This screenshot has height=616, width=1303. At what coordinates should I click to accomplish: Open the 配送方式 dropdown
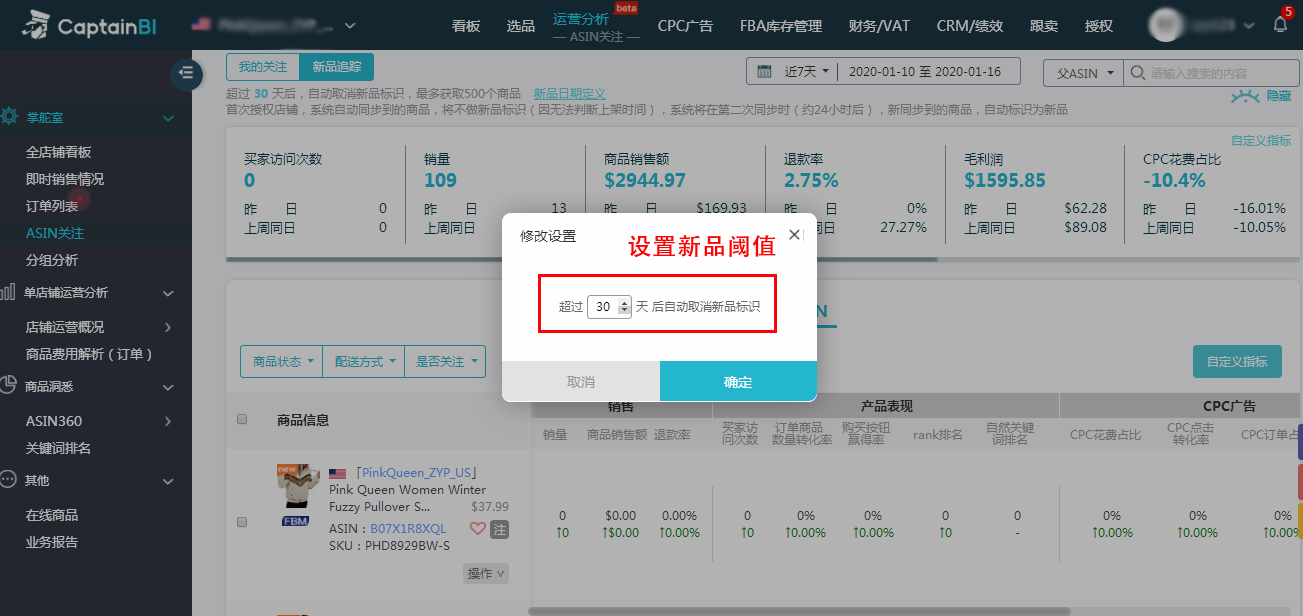pyautogui.click(x=364, y=362)
